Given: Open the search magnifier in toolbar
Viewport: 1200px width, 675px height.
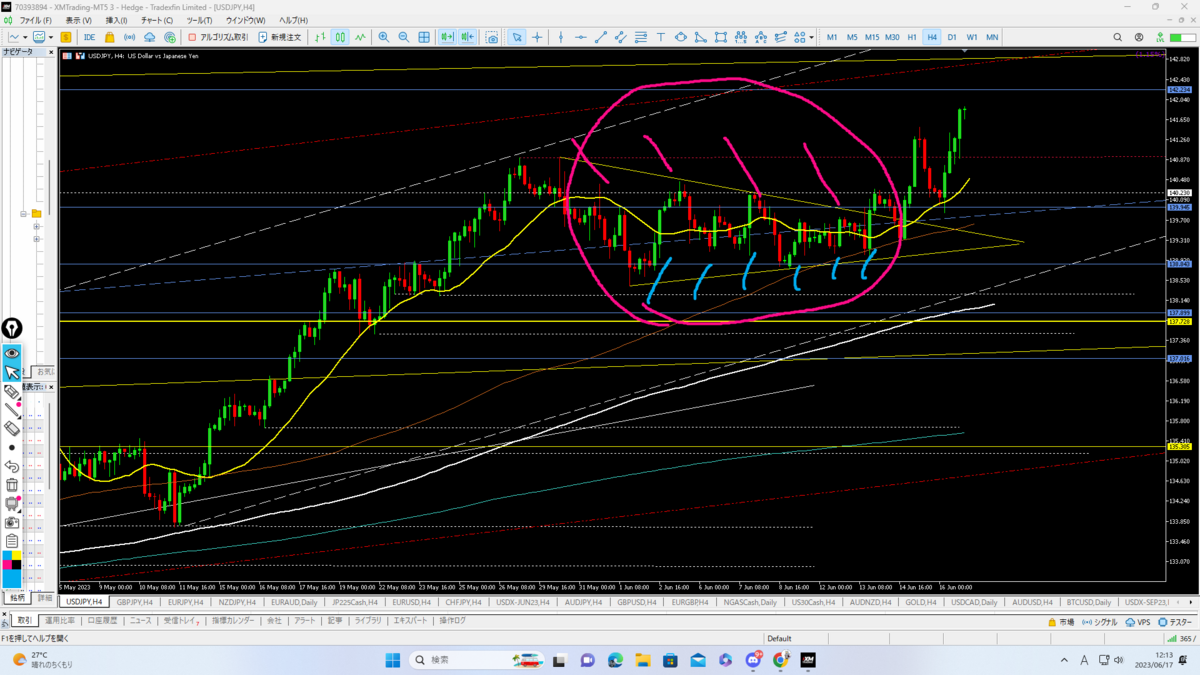Looking at the screenshot, I should pos(1117,37).
